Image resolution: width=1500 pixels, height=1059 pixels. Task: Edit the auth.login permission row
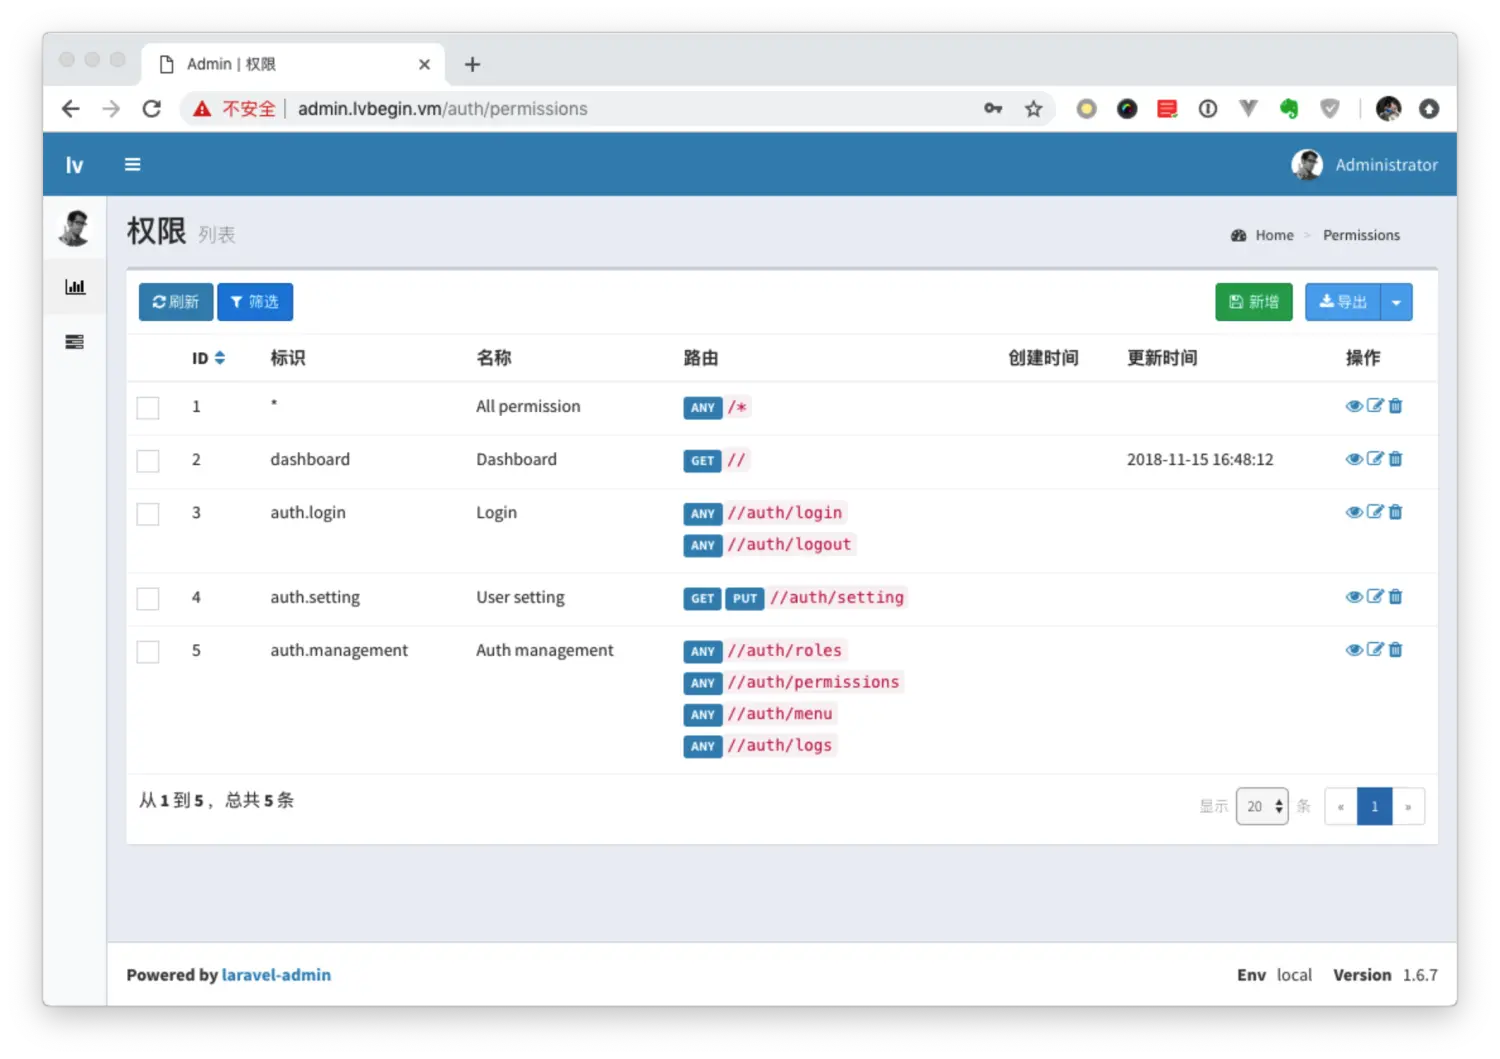click(x=1375, y=512)
